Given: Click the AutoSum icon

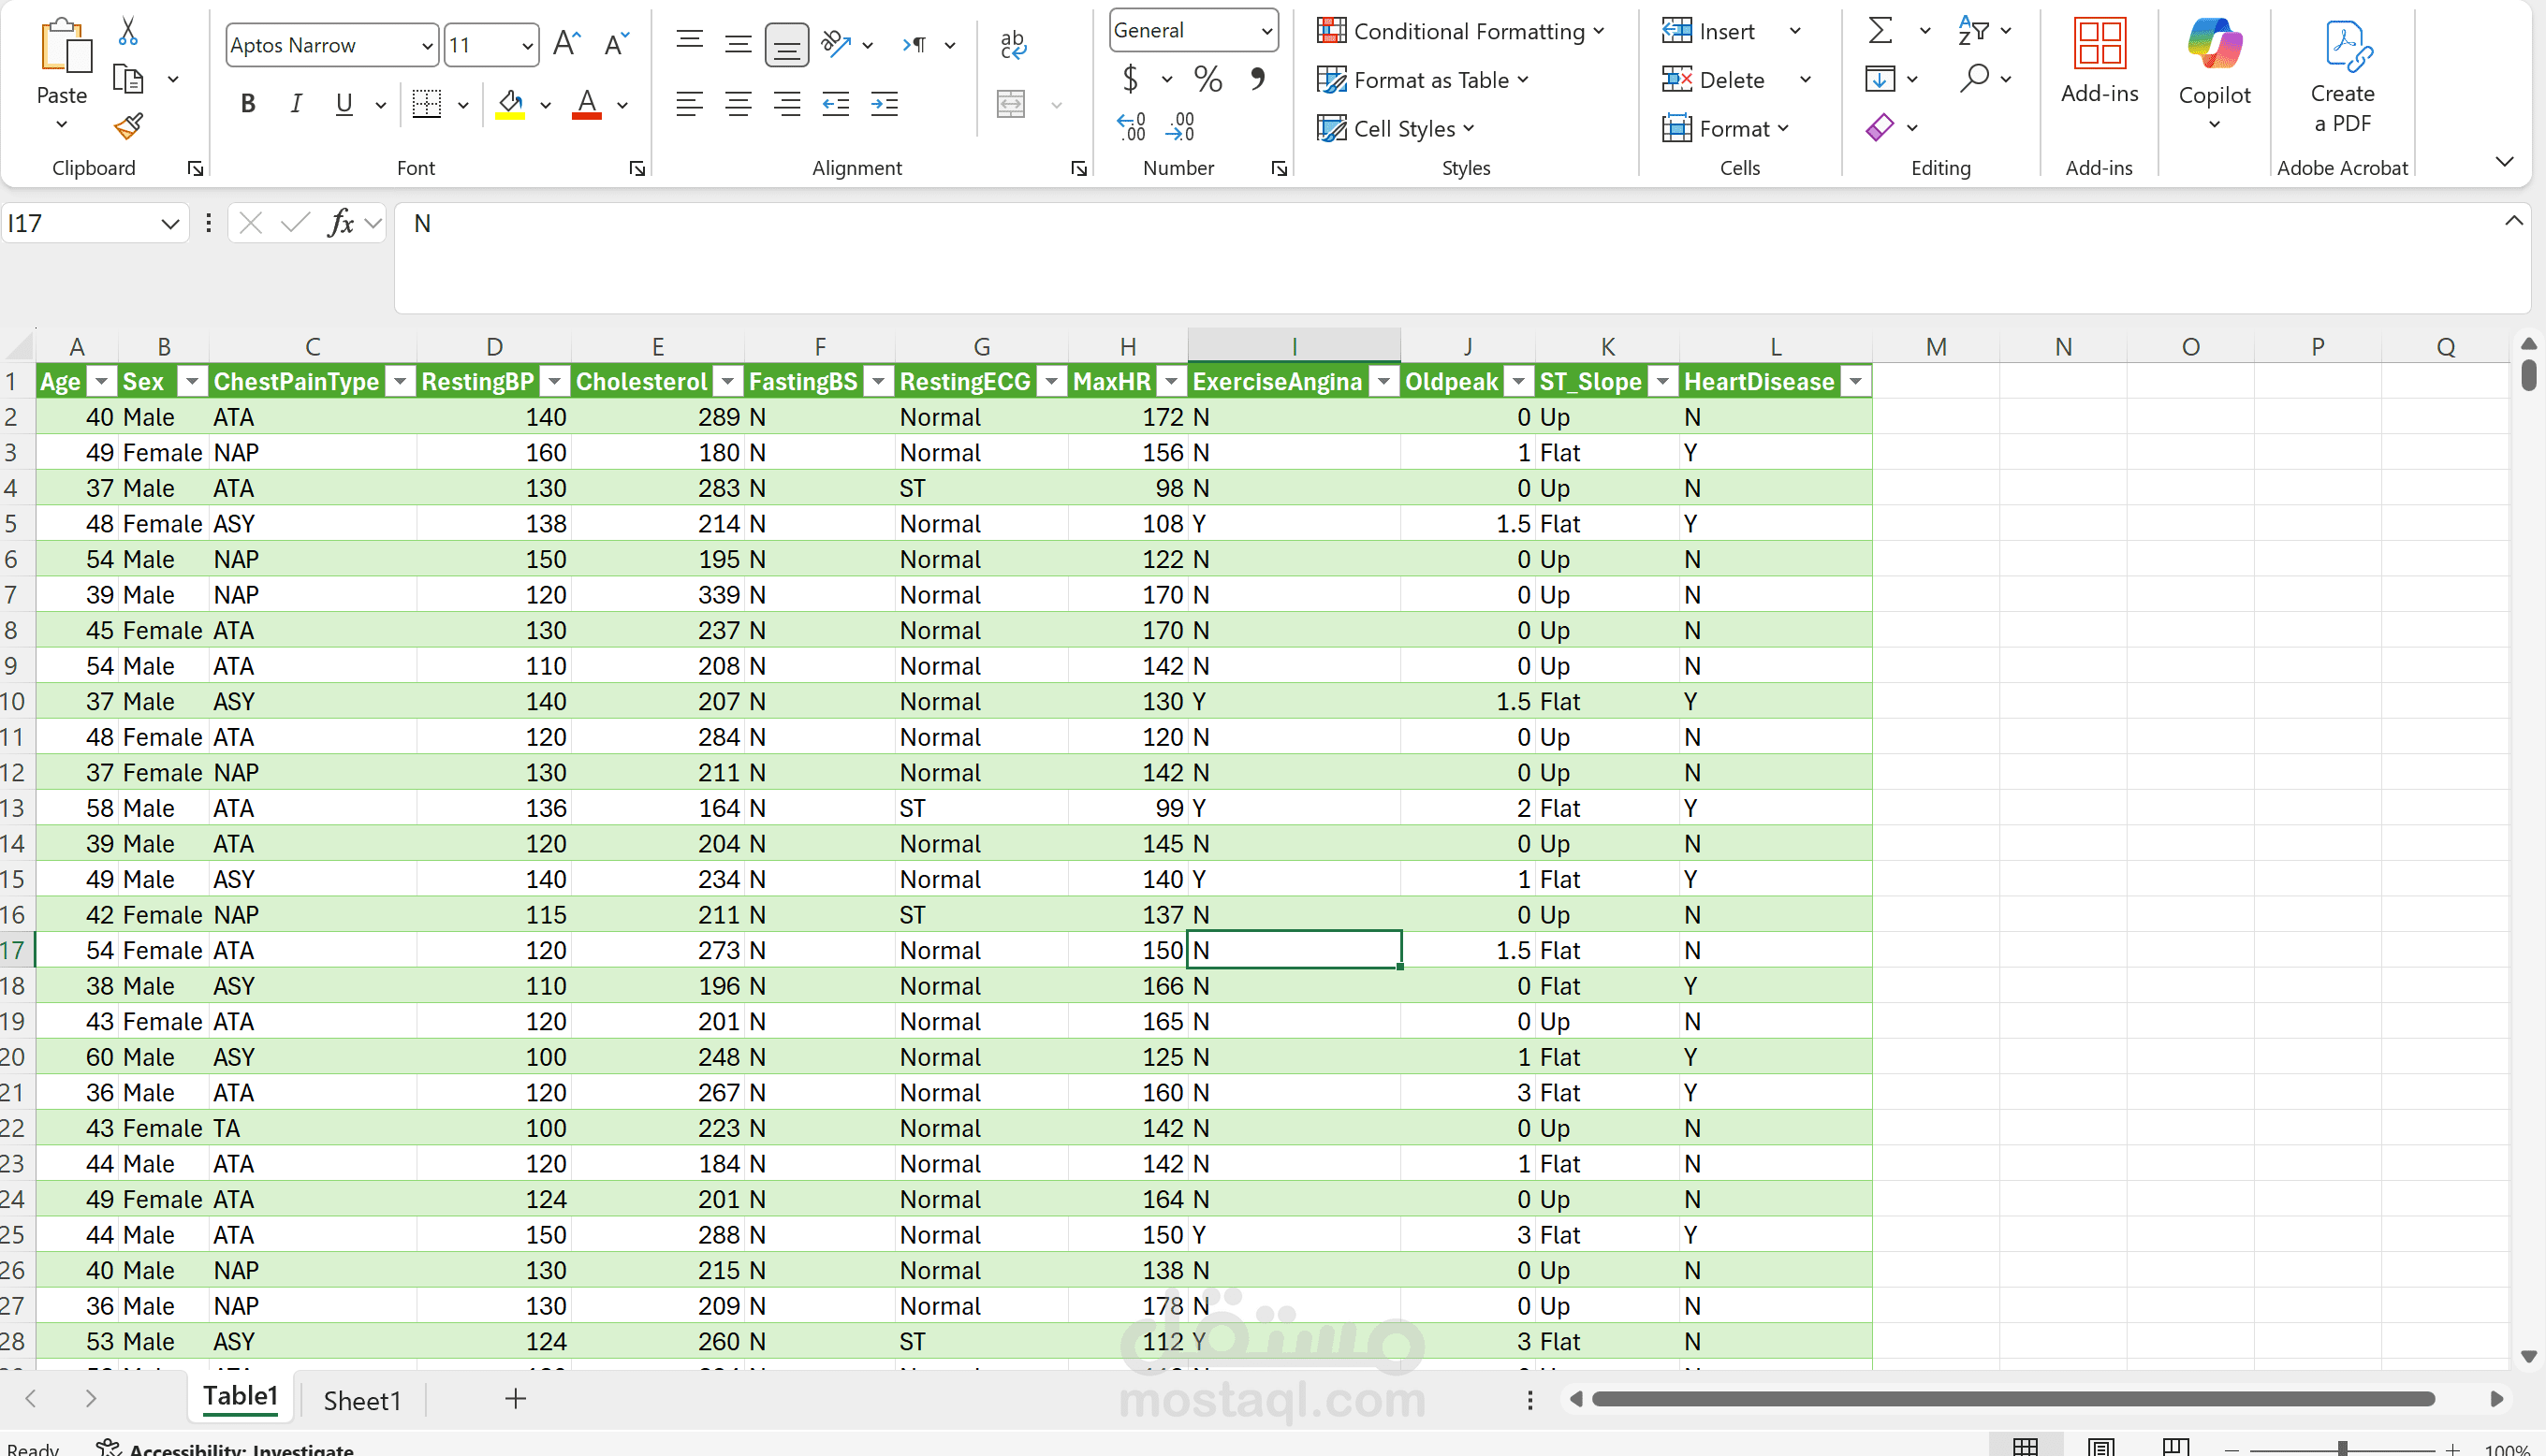Looking at the screenshot, I should point(1878,31).
